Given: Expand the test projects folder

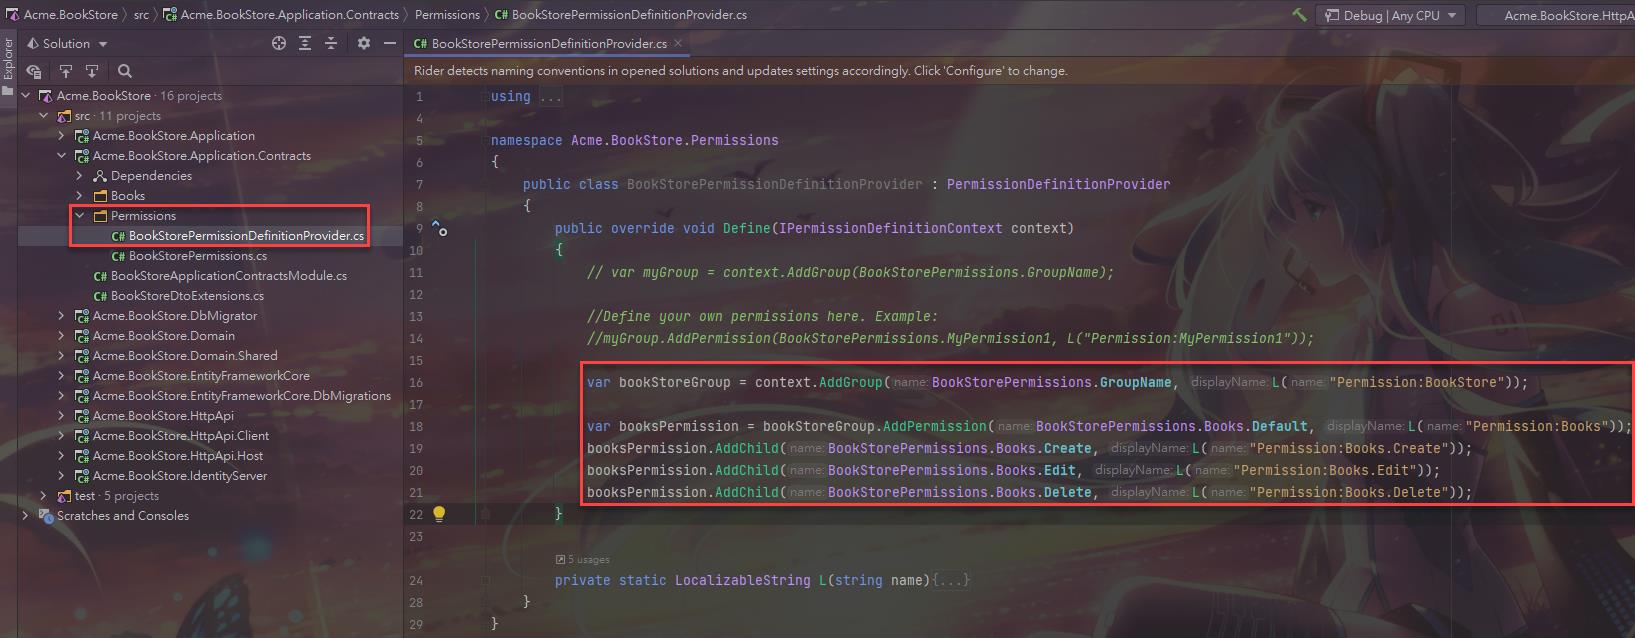Looking at the screenshot, I should [43, 496].
